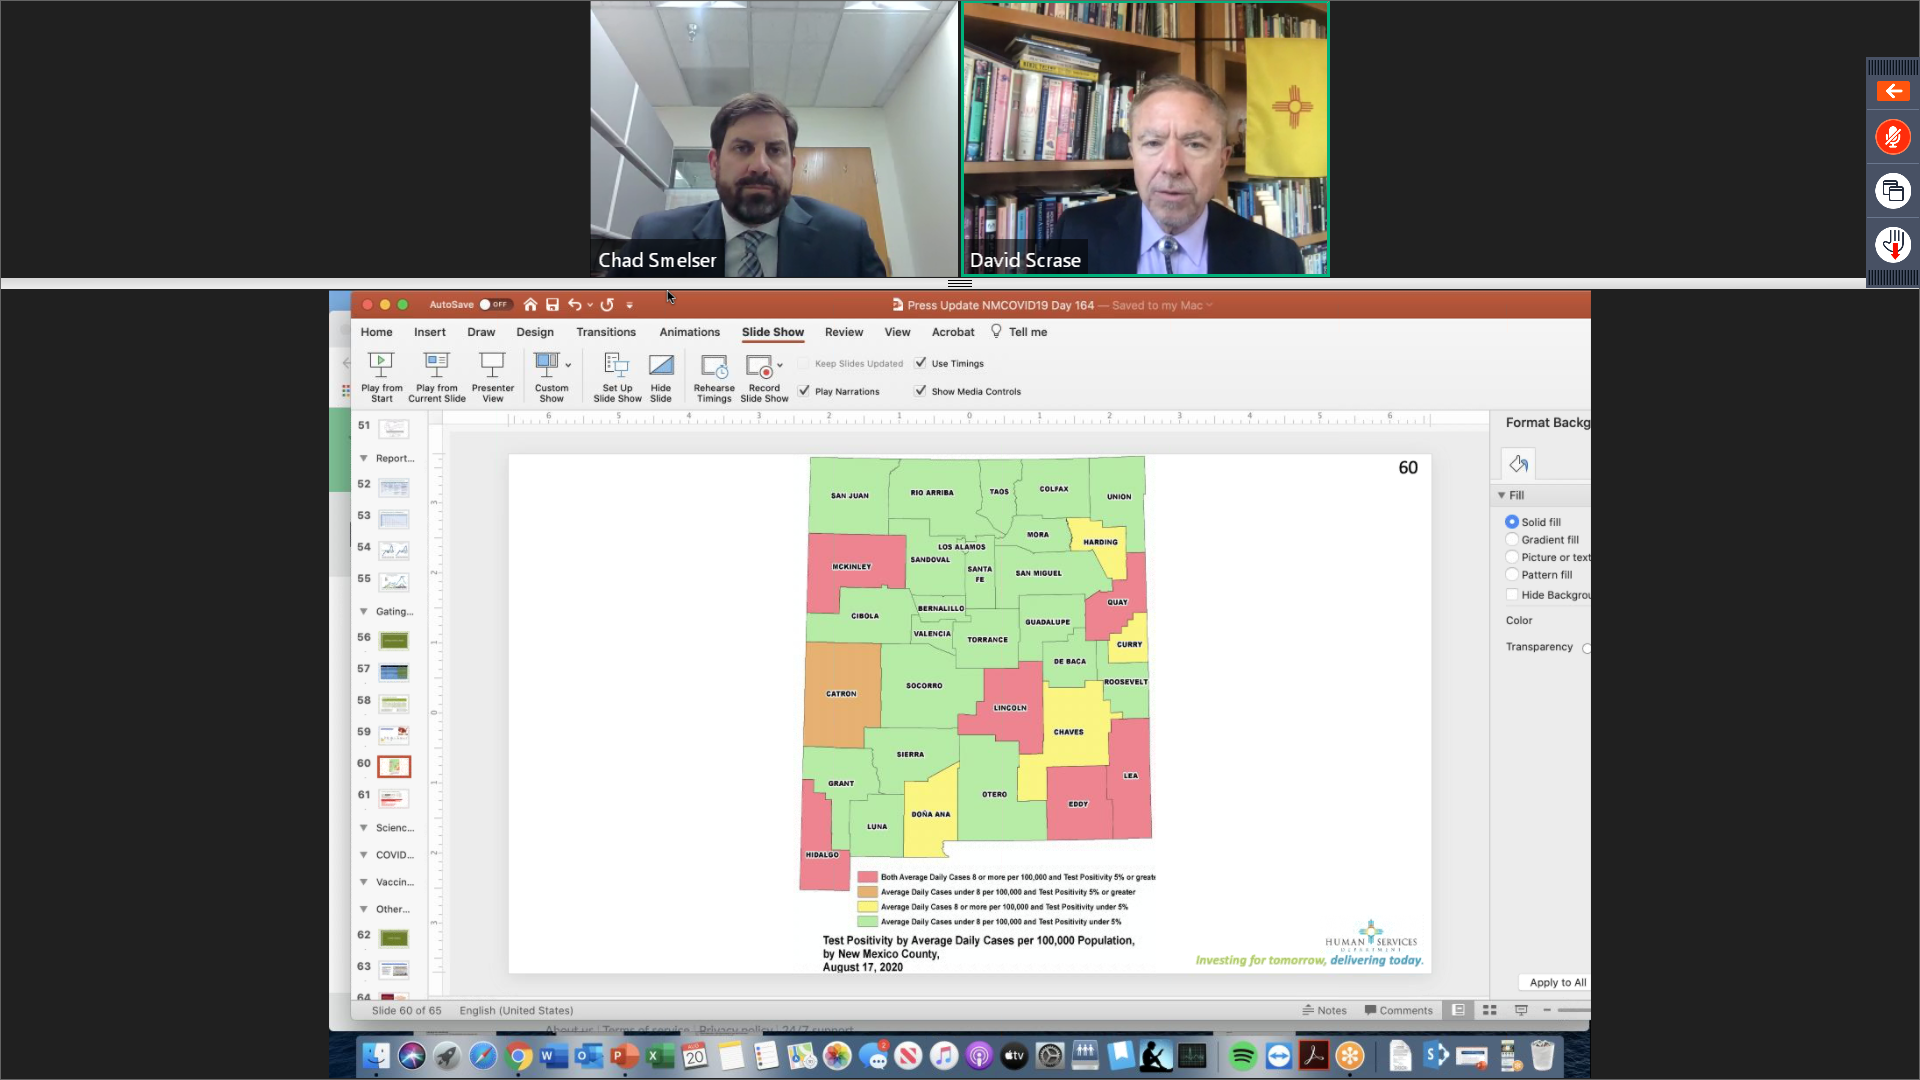Click Rehearse Timings
Screen dimensions: 1920x1080
coord(714,376)
